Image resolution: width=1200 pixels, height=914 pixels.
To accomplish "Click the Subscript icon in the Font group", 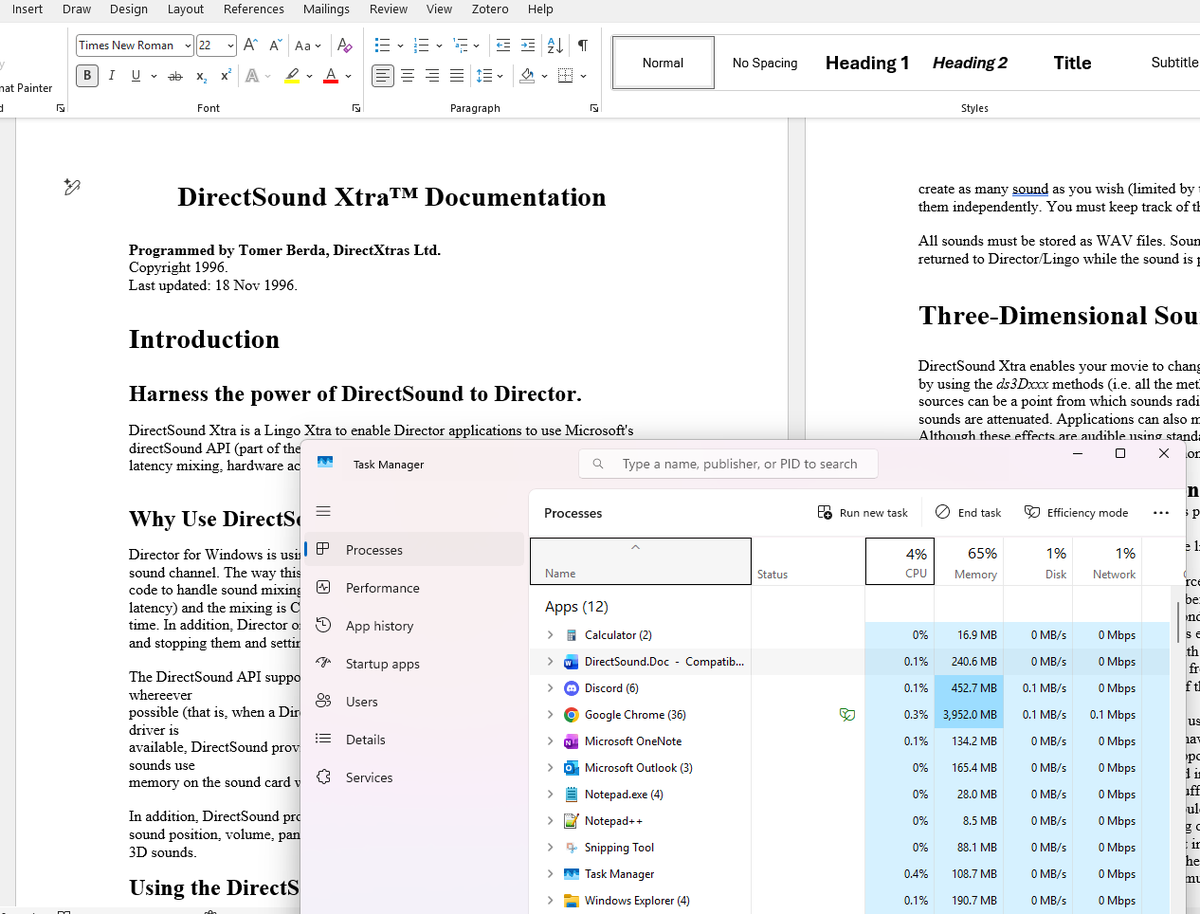I will coord(199,76).
